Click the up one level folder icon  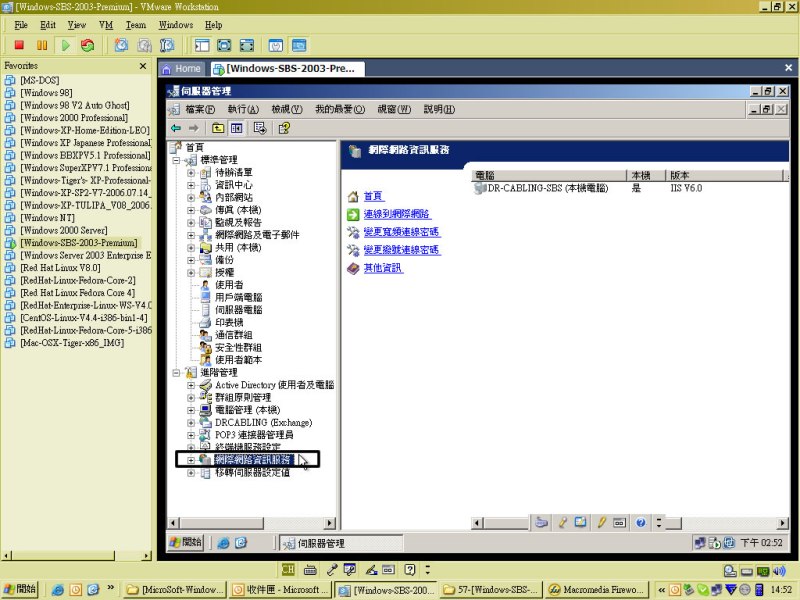pyautogui.click(x=218, y=128)
